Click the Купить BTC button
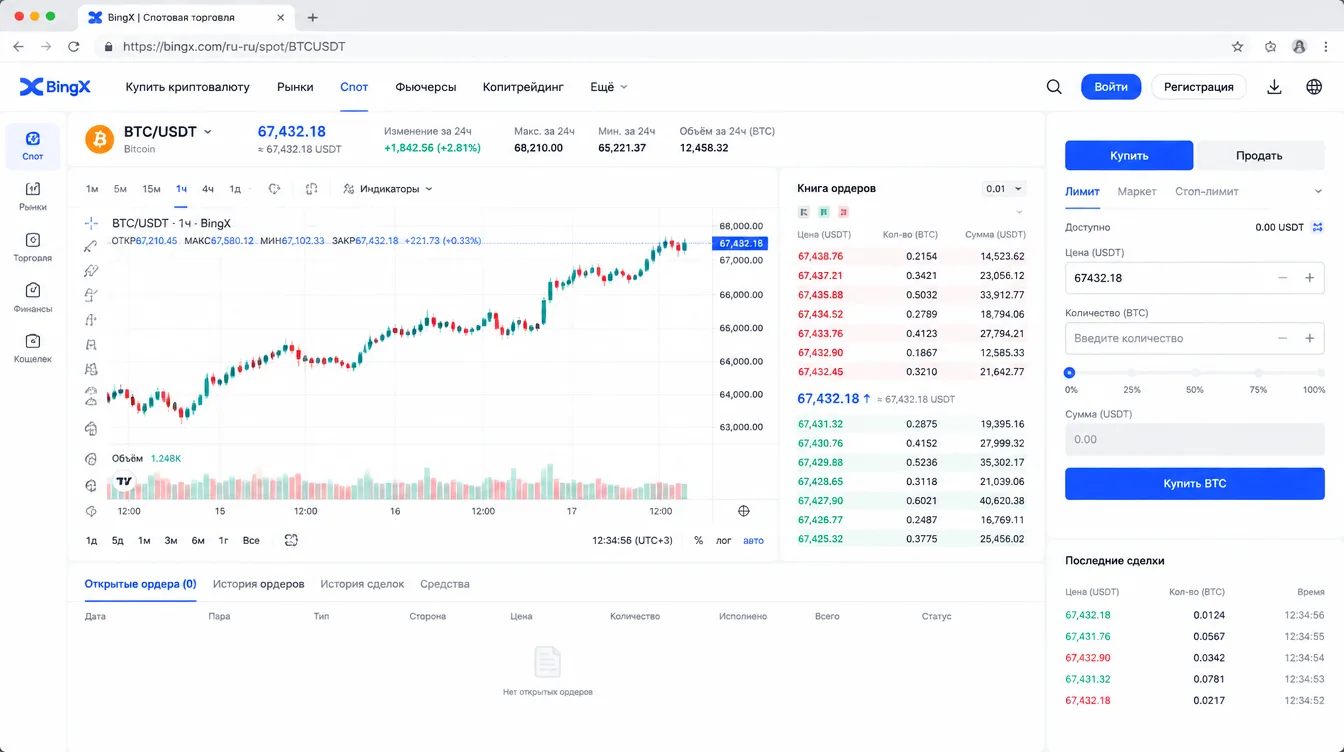The height and width of the screenshot is (752, 1344). (1194, 483)
